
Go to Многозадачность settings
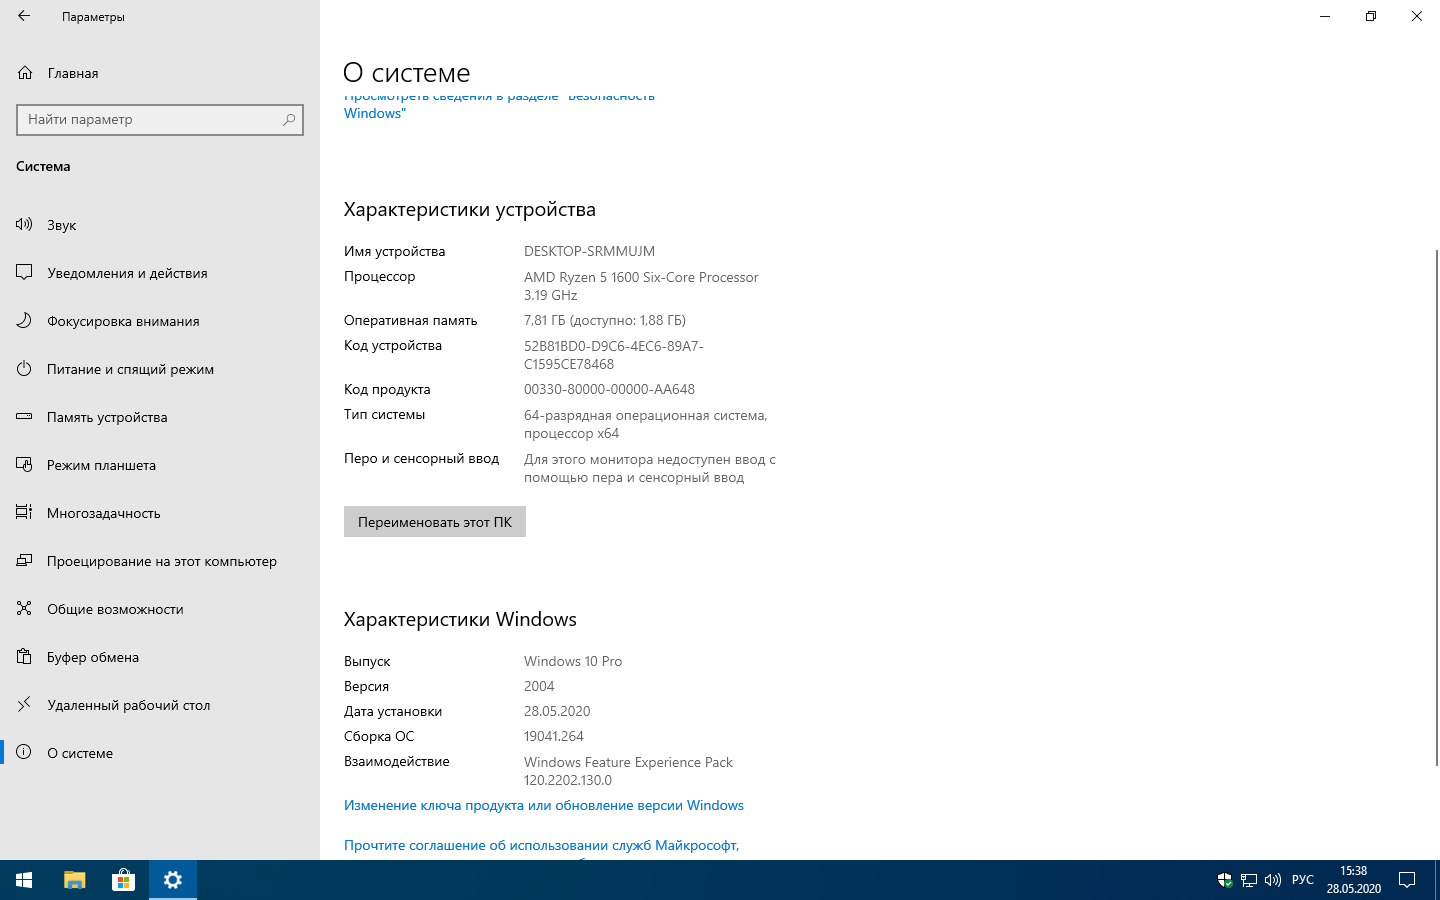click(160, 513)
